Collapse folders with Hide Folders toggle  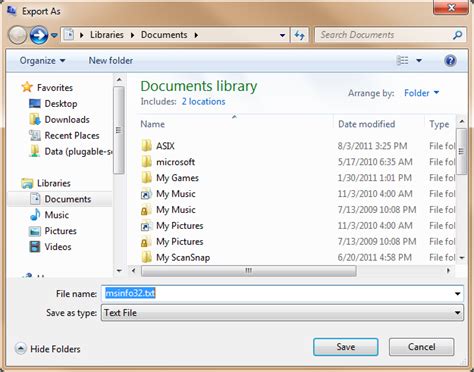coord(48,349)
